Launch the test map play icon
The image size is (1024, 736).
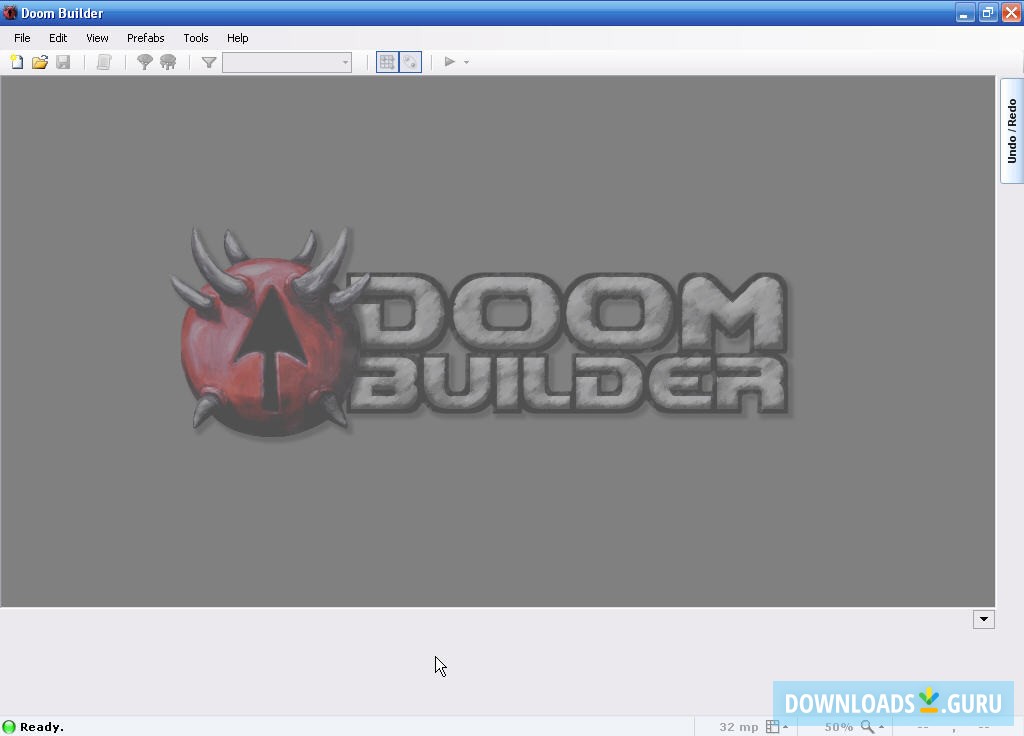tap(449, 61)
